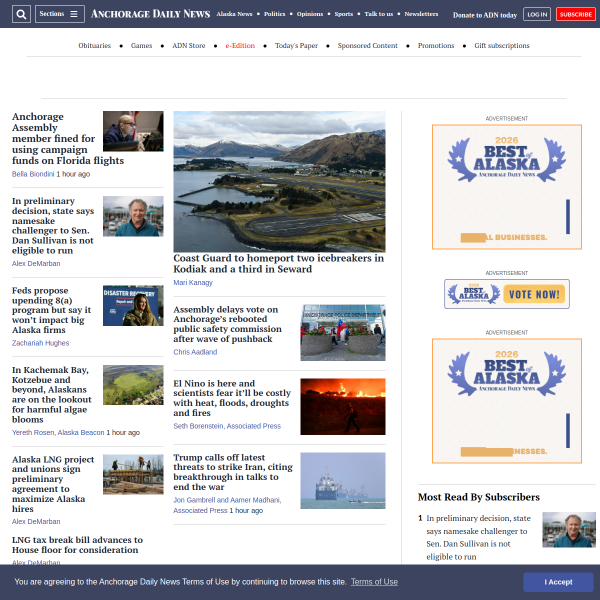Open the Terms of Use link
The width and height of the screenshot is (600, 600).
(x=374, y=582)
